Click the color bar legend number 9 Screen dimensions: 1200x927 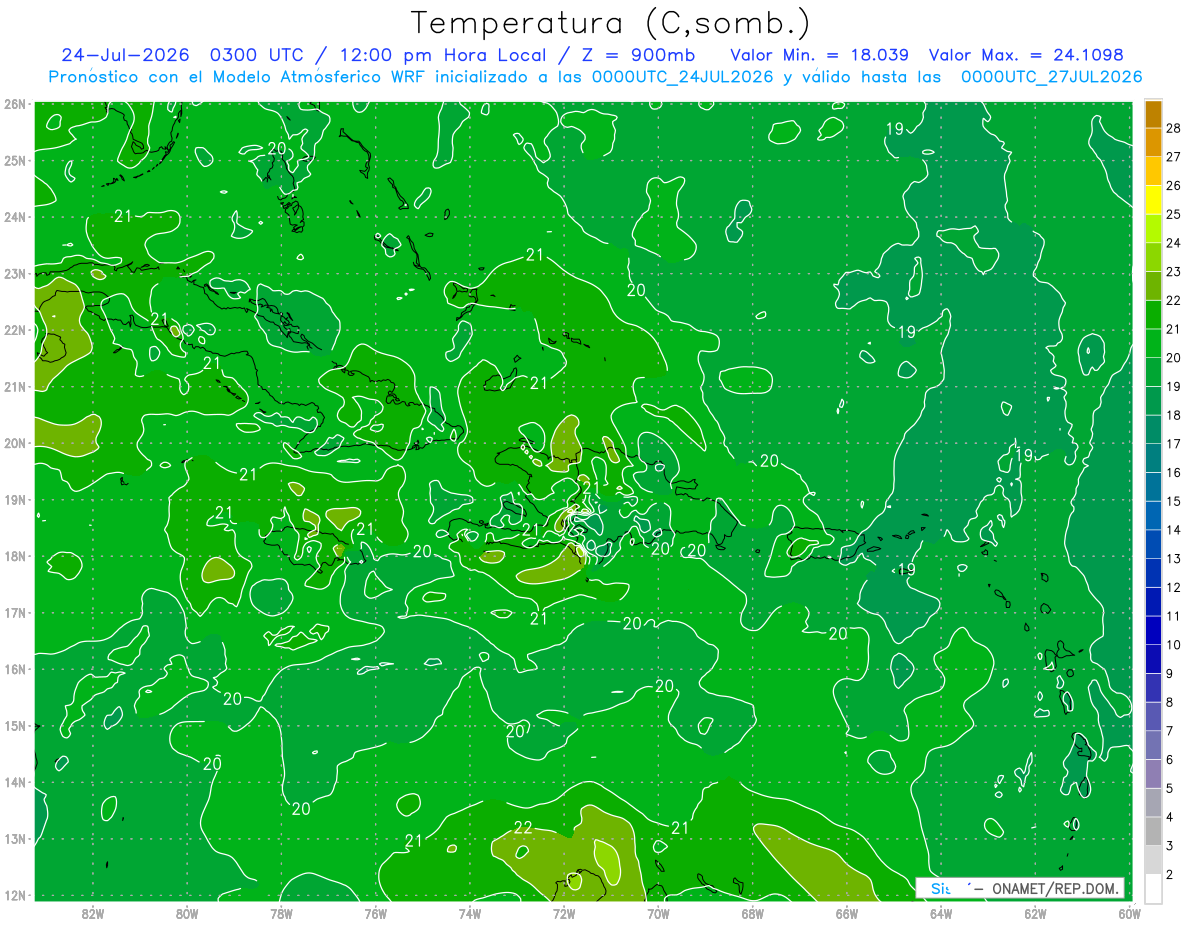[1170, 674]
